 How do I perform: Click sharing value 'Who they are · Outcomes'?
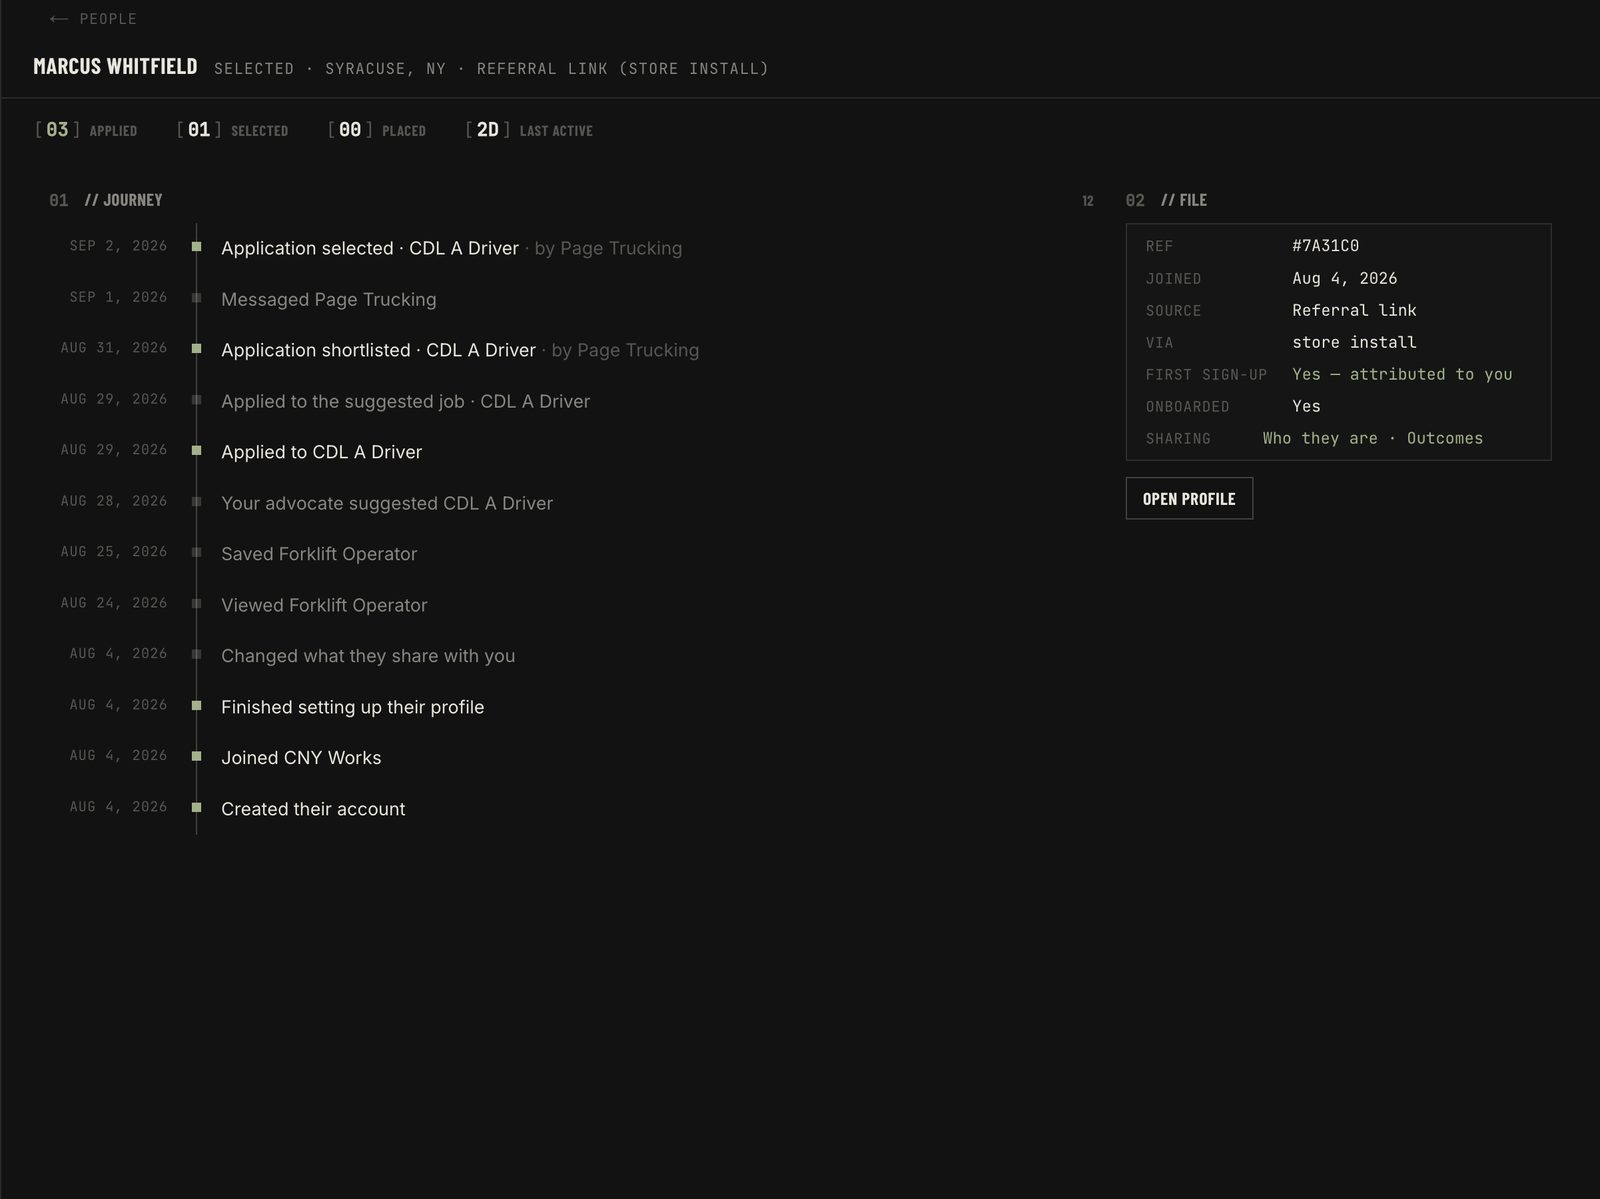(1372, 438)
